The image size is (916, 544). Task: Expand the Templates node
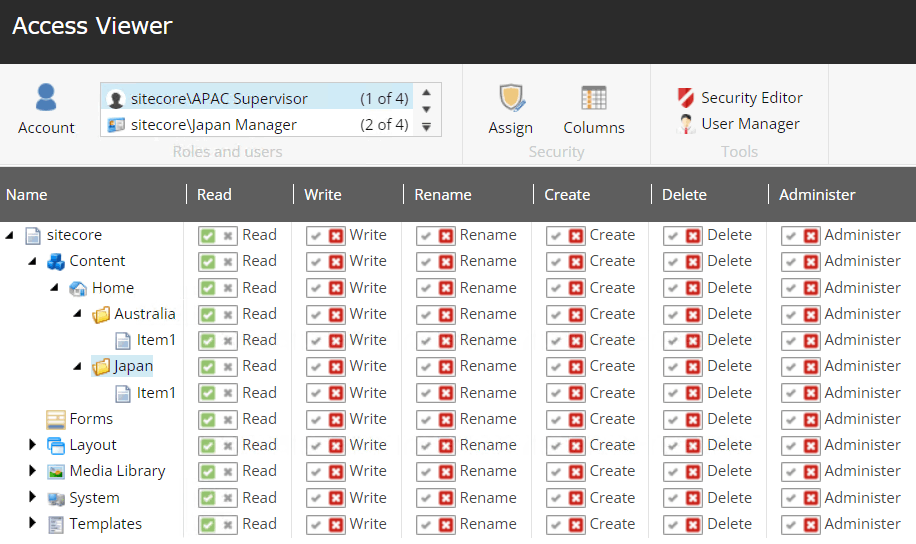coord(32,523)
